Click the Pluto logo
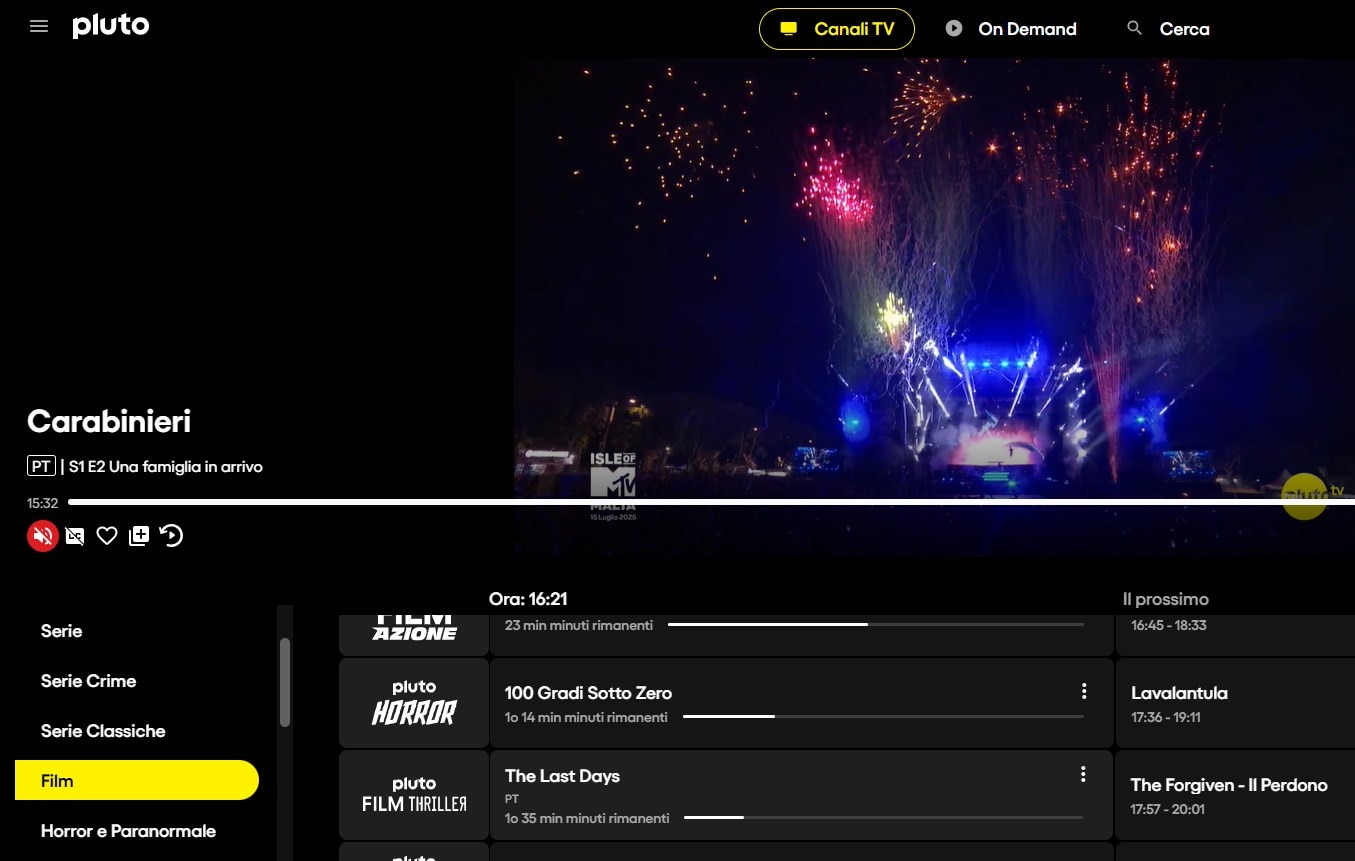The width and height of the screenshot is (1355, 861). click(111, 26)
